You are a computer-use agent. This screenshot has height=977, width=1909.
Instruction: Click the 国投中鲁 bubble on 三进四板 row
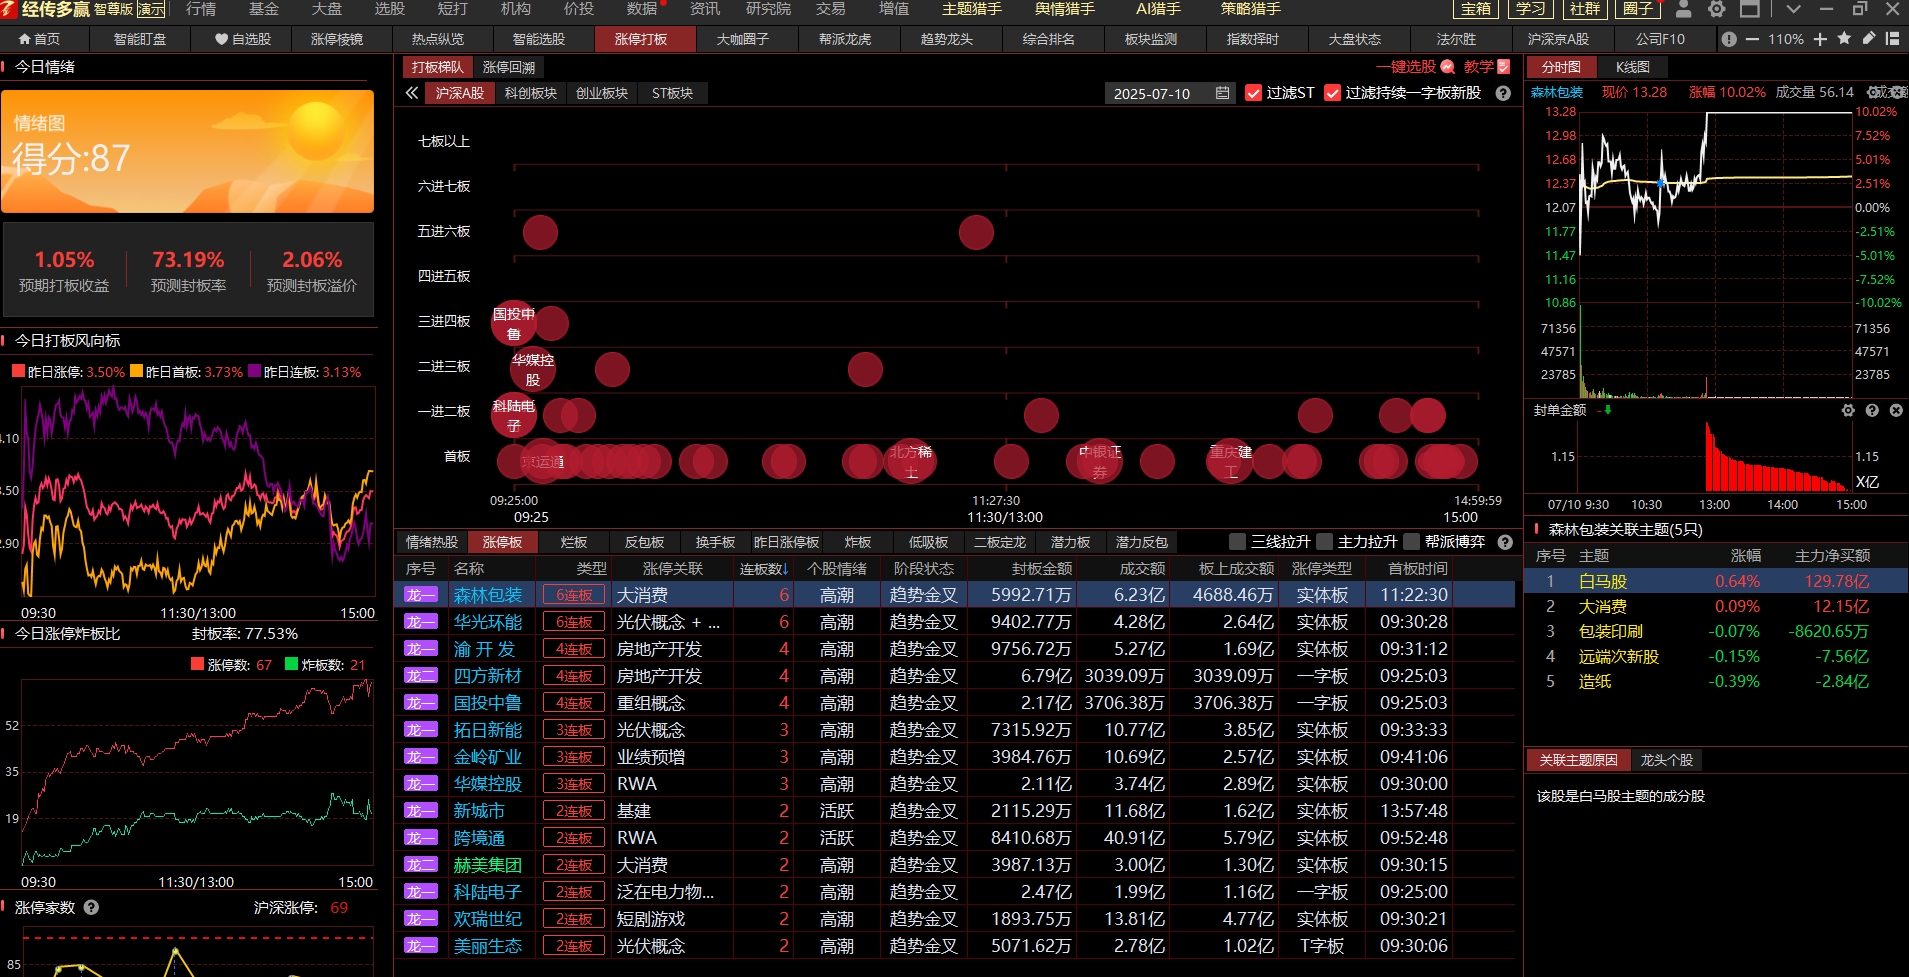click(x=514, y=323)
